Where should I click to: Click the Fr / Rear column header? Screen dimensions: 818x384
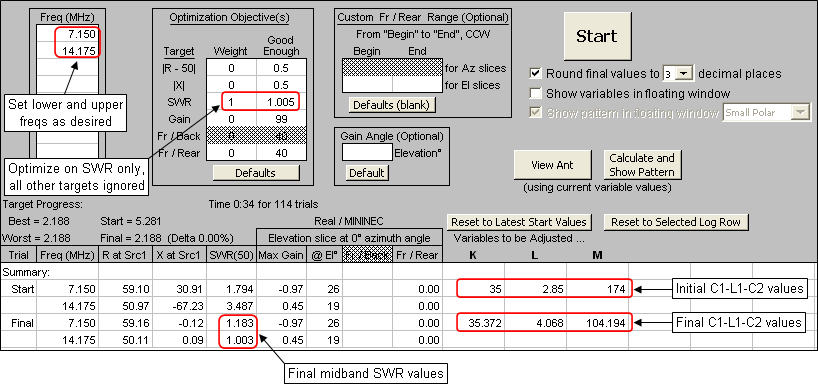[417, 255]
